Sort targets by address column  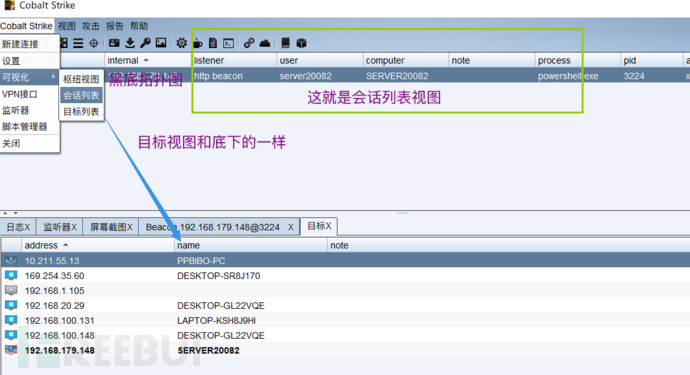coord(98,245)
